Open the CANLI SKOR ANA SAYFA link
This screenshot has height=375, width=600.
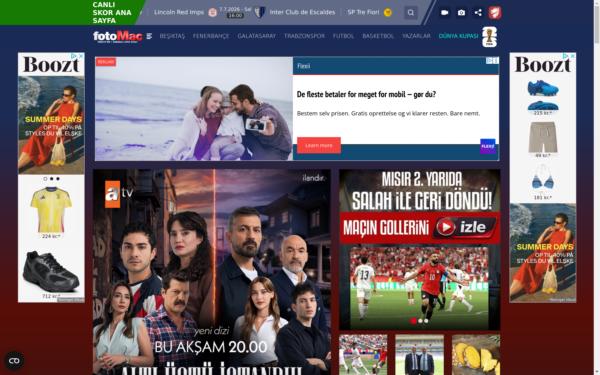112,13
